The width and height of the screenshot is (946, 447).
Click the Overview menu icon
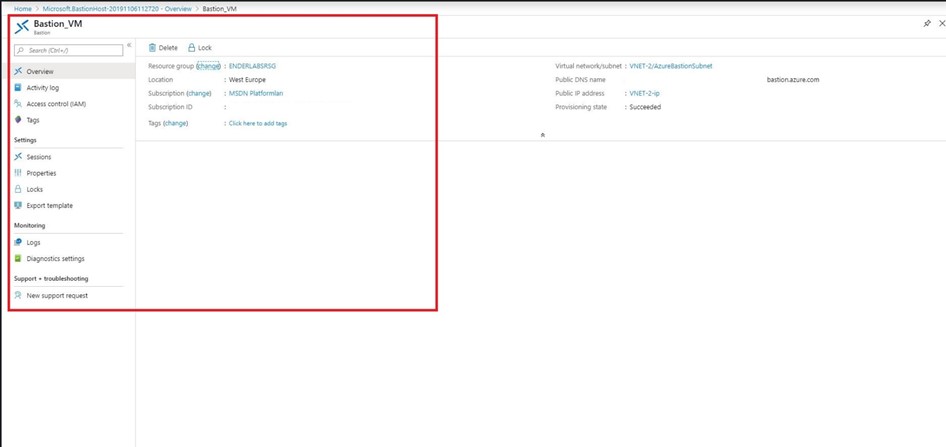18,71
